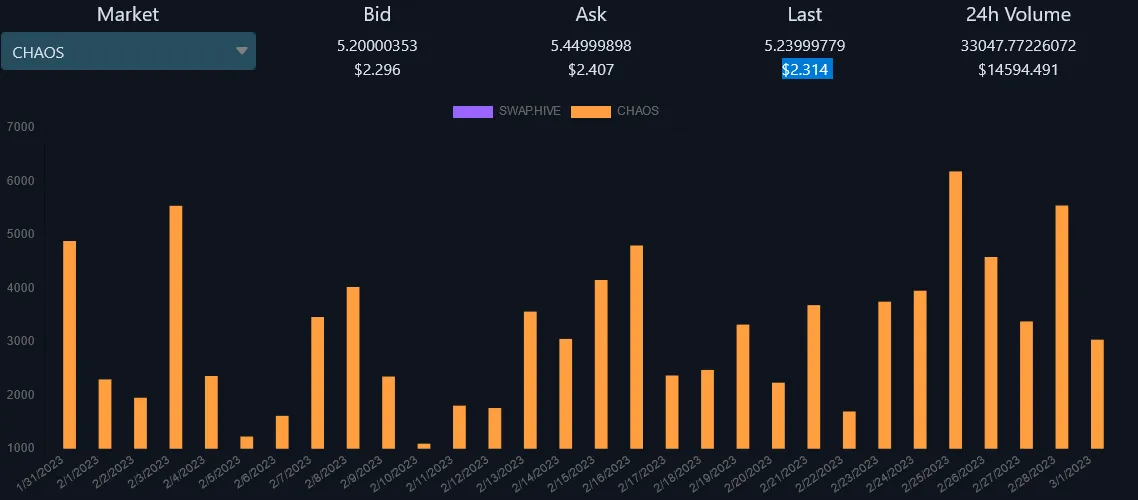Click the 5000 y-axis label
Screen dimensions: 1138x500
pos(20,234)
